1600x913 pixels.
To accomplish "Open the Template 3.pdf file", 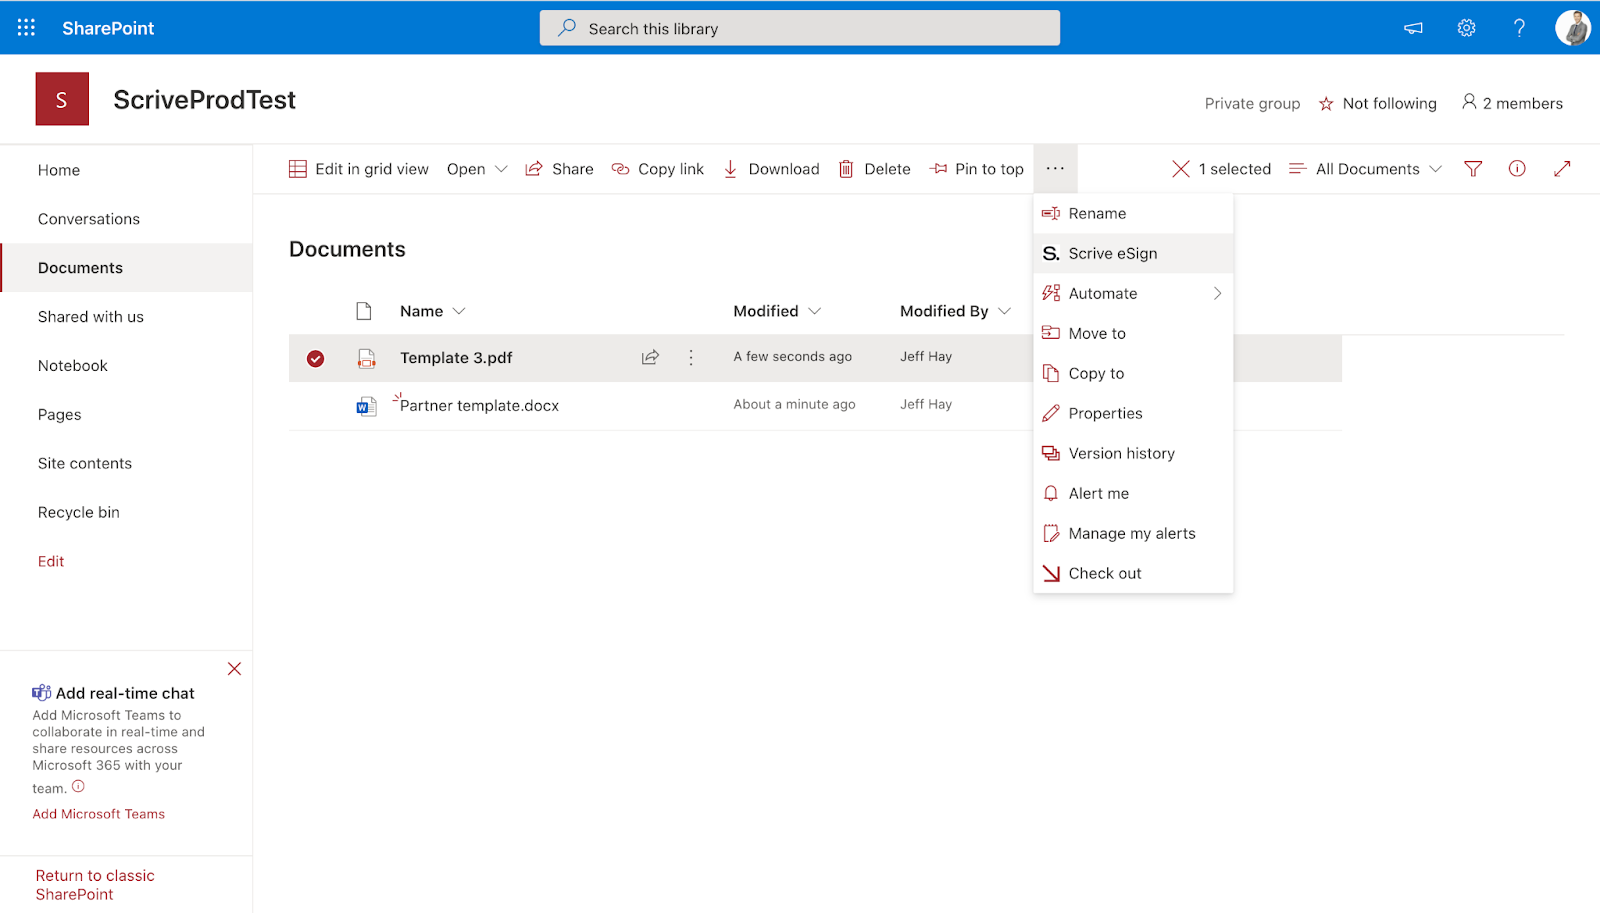I will coord(456,358).
